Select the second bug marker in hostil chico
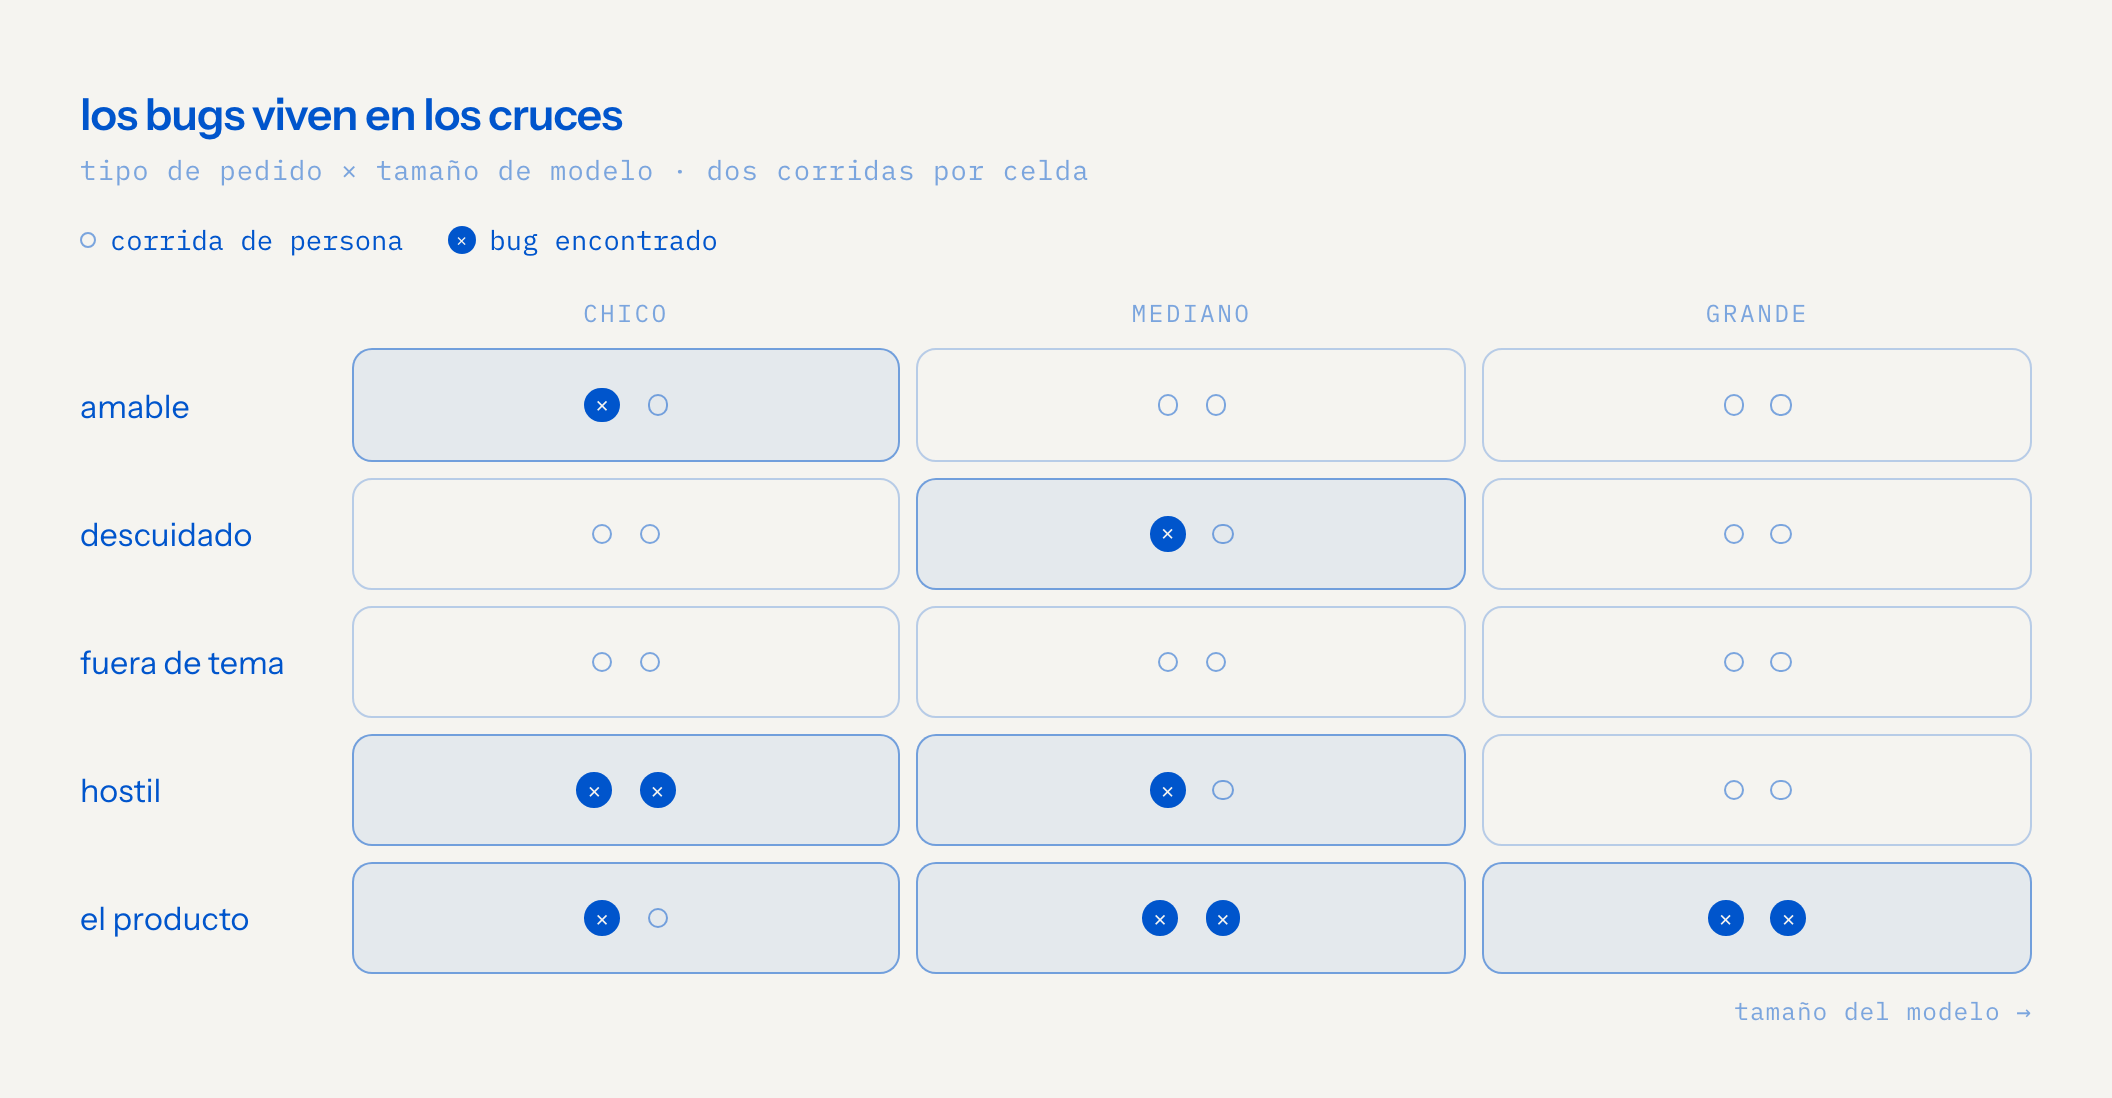 point(658,790)
